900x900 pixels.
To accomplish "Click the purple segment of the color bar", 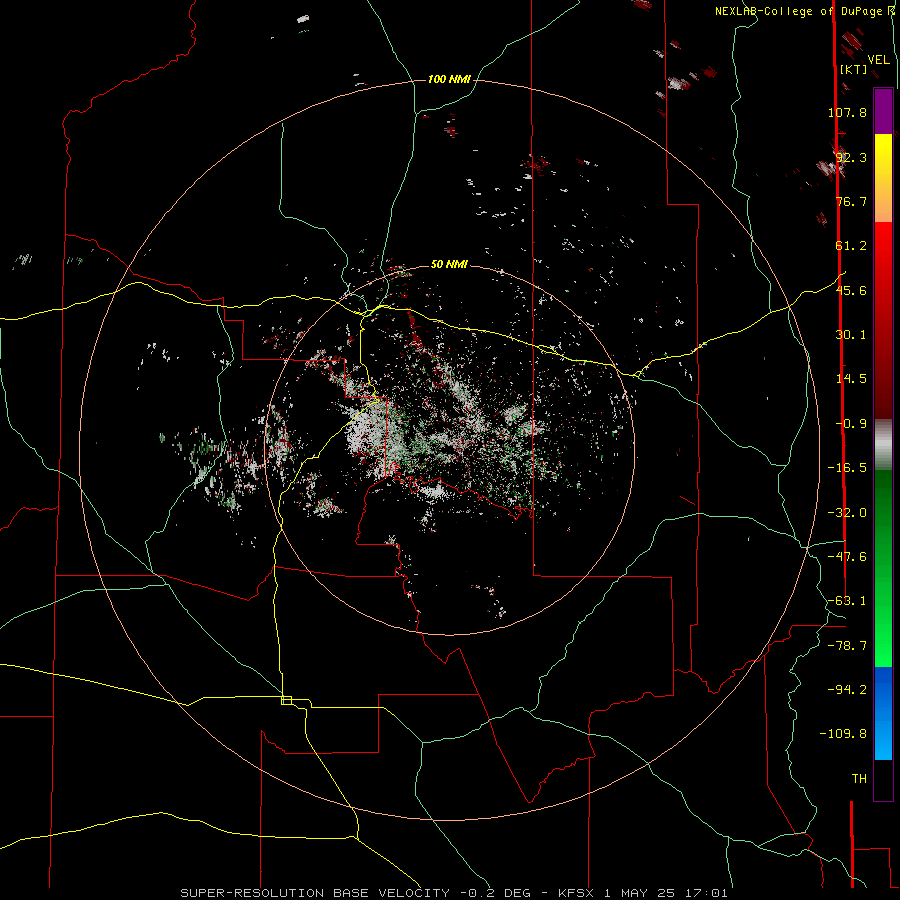I will coord(883,111).
